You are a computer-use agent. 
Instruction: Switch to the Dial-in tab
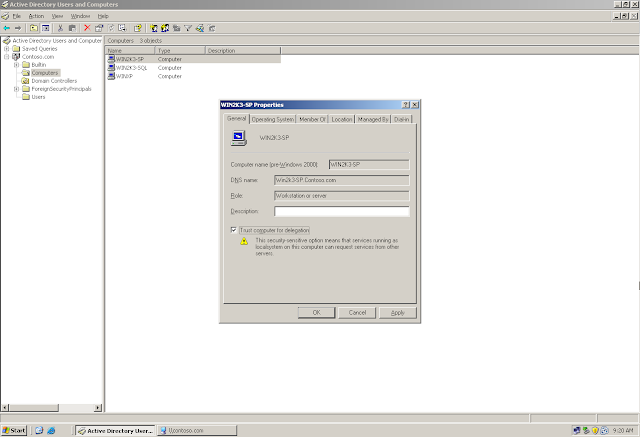tap(402, 120)
